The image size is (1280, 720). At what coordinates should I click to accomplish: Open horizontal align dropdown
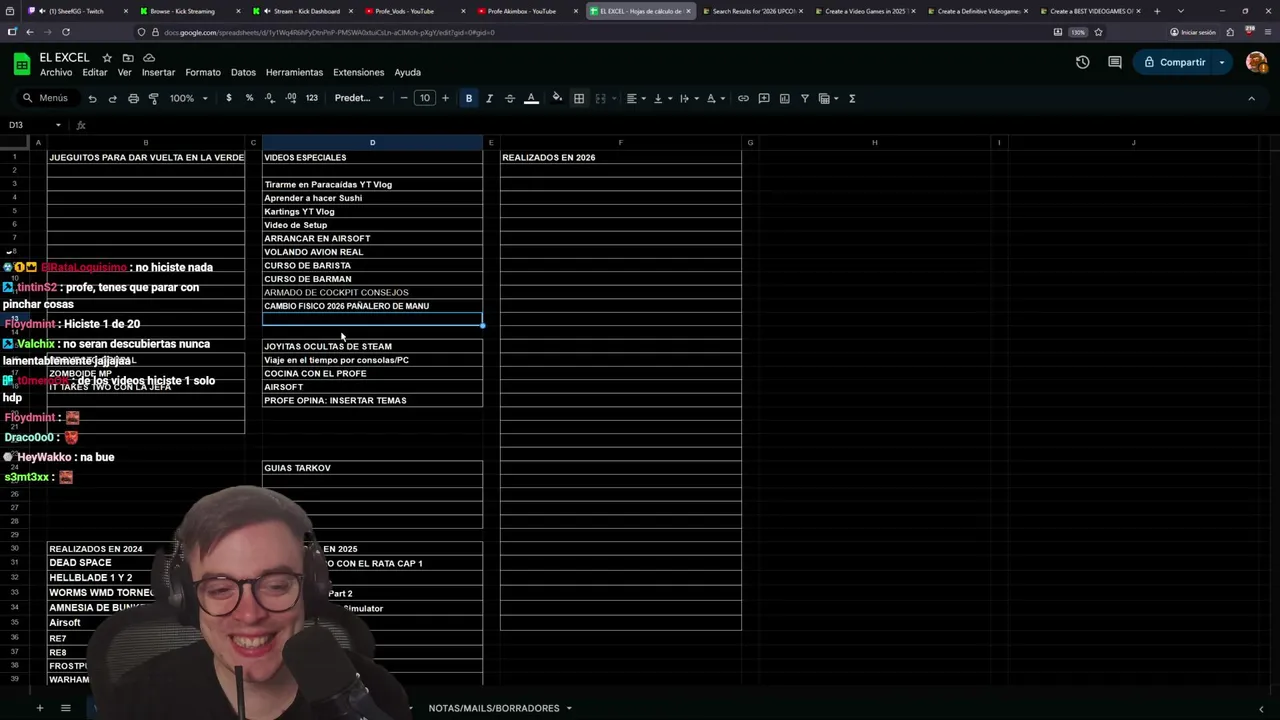click(636, 98)
